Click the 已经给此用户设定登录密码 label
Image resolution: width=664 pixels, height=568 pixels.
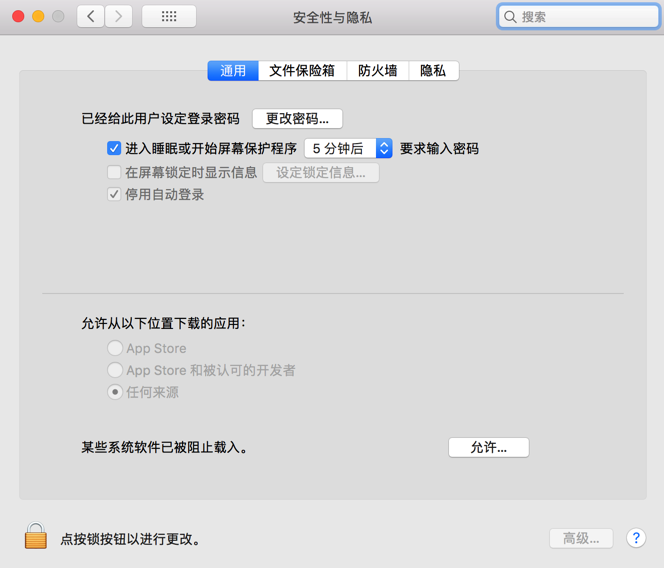pyautogui.click(x=160, y=119)
